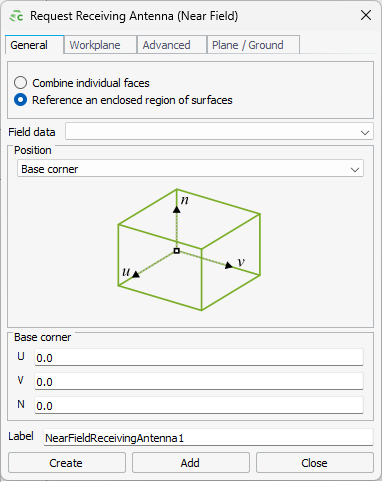The width and height of the screenshot is (382, 482).
Task: Click the base corner marker in the cuboid diagram
Action: click(177, 251)
